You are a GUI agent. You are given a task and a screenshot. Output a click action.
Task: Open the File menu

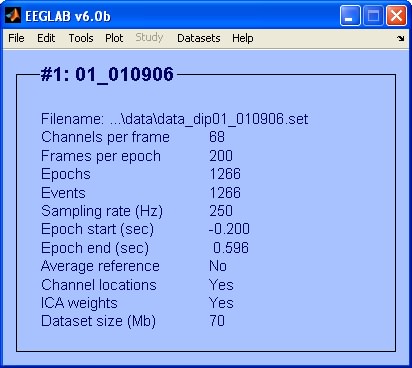click(x=16, y=38)
